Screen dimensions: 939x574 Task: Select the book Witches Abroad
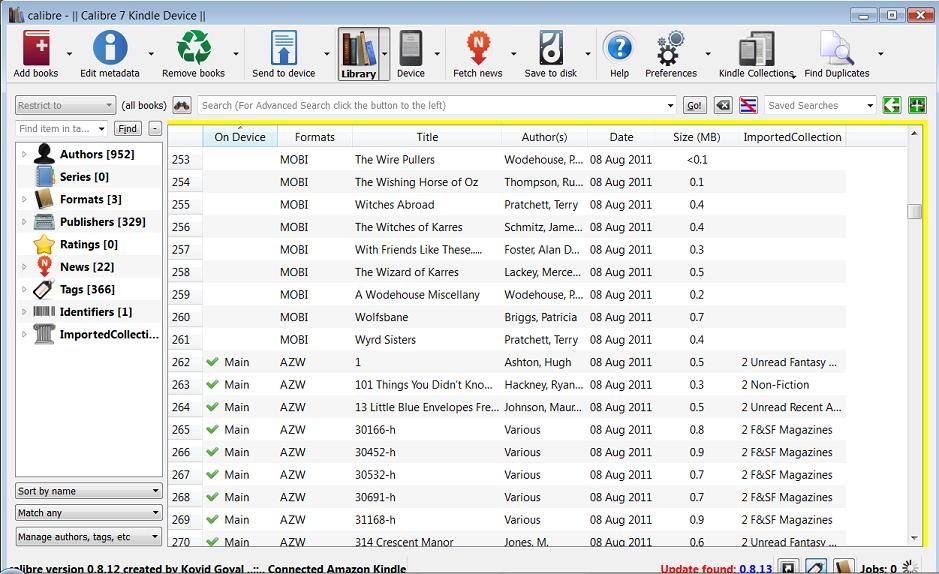(395, 205)
